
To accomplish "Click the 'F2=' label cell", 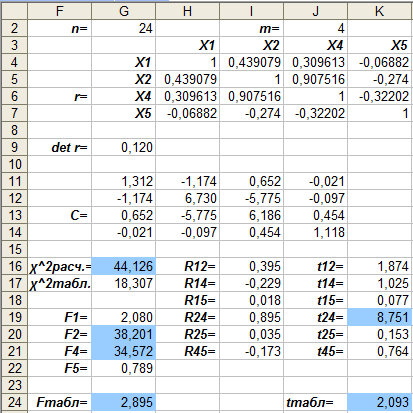I will [59, 334].
